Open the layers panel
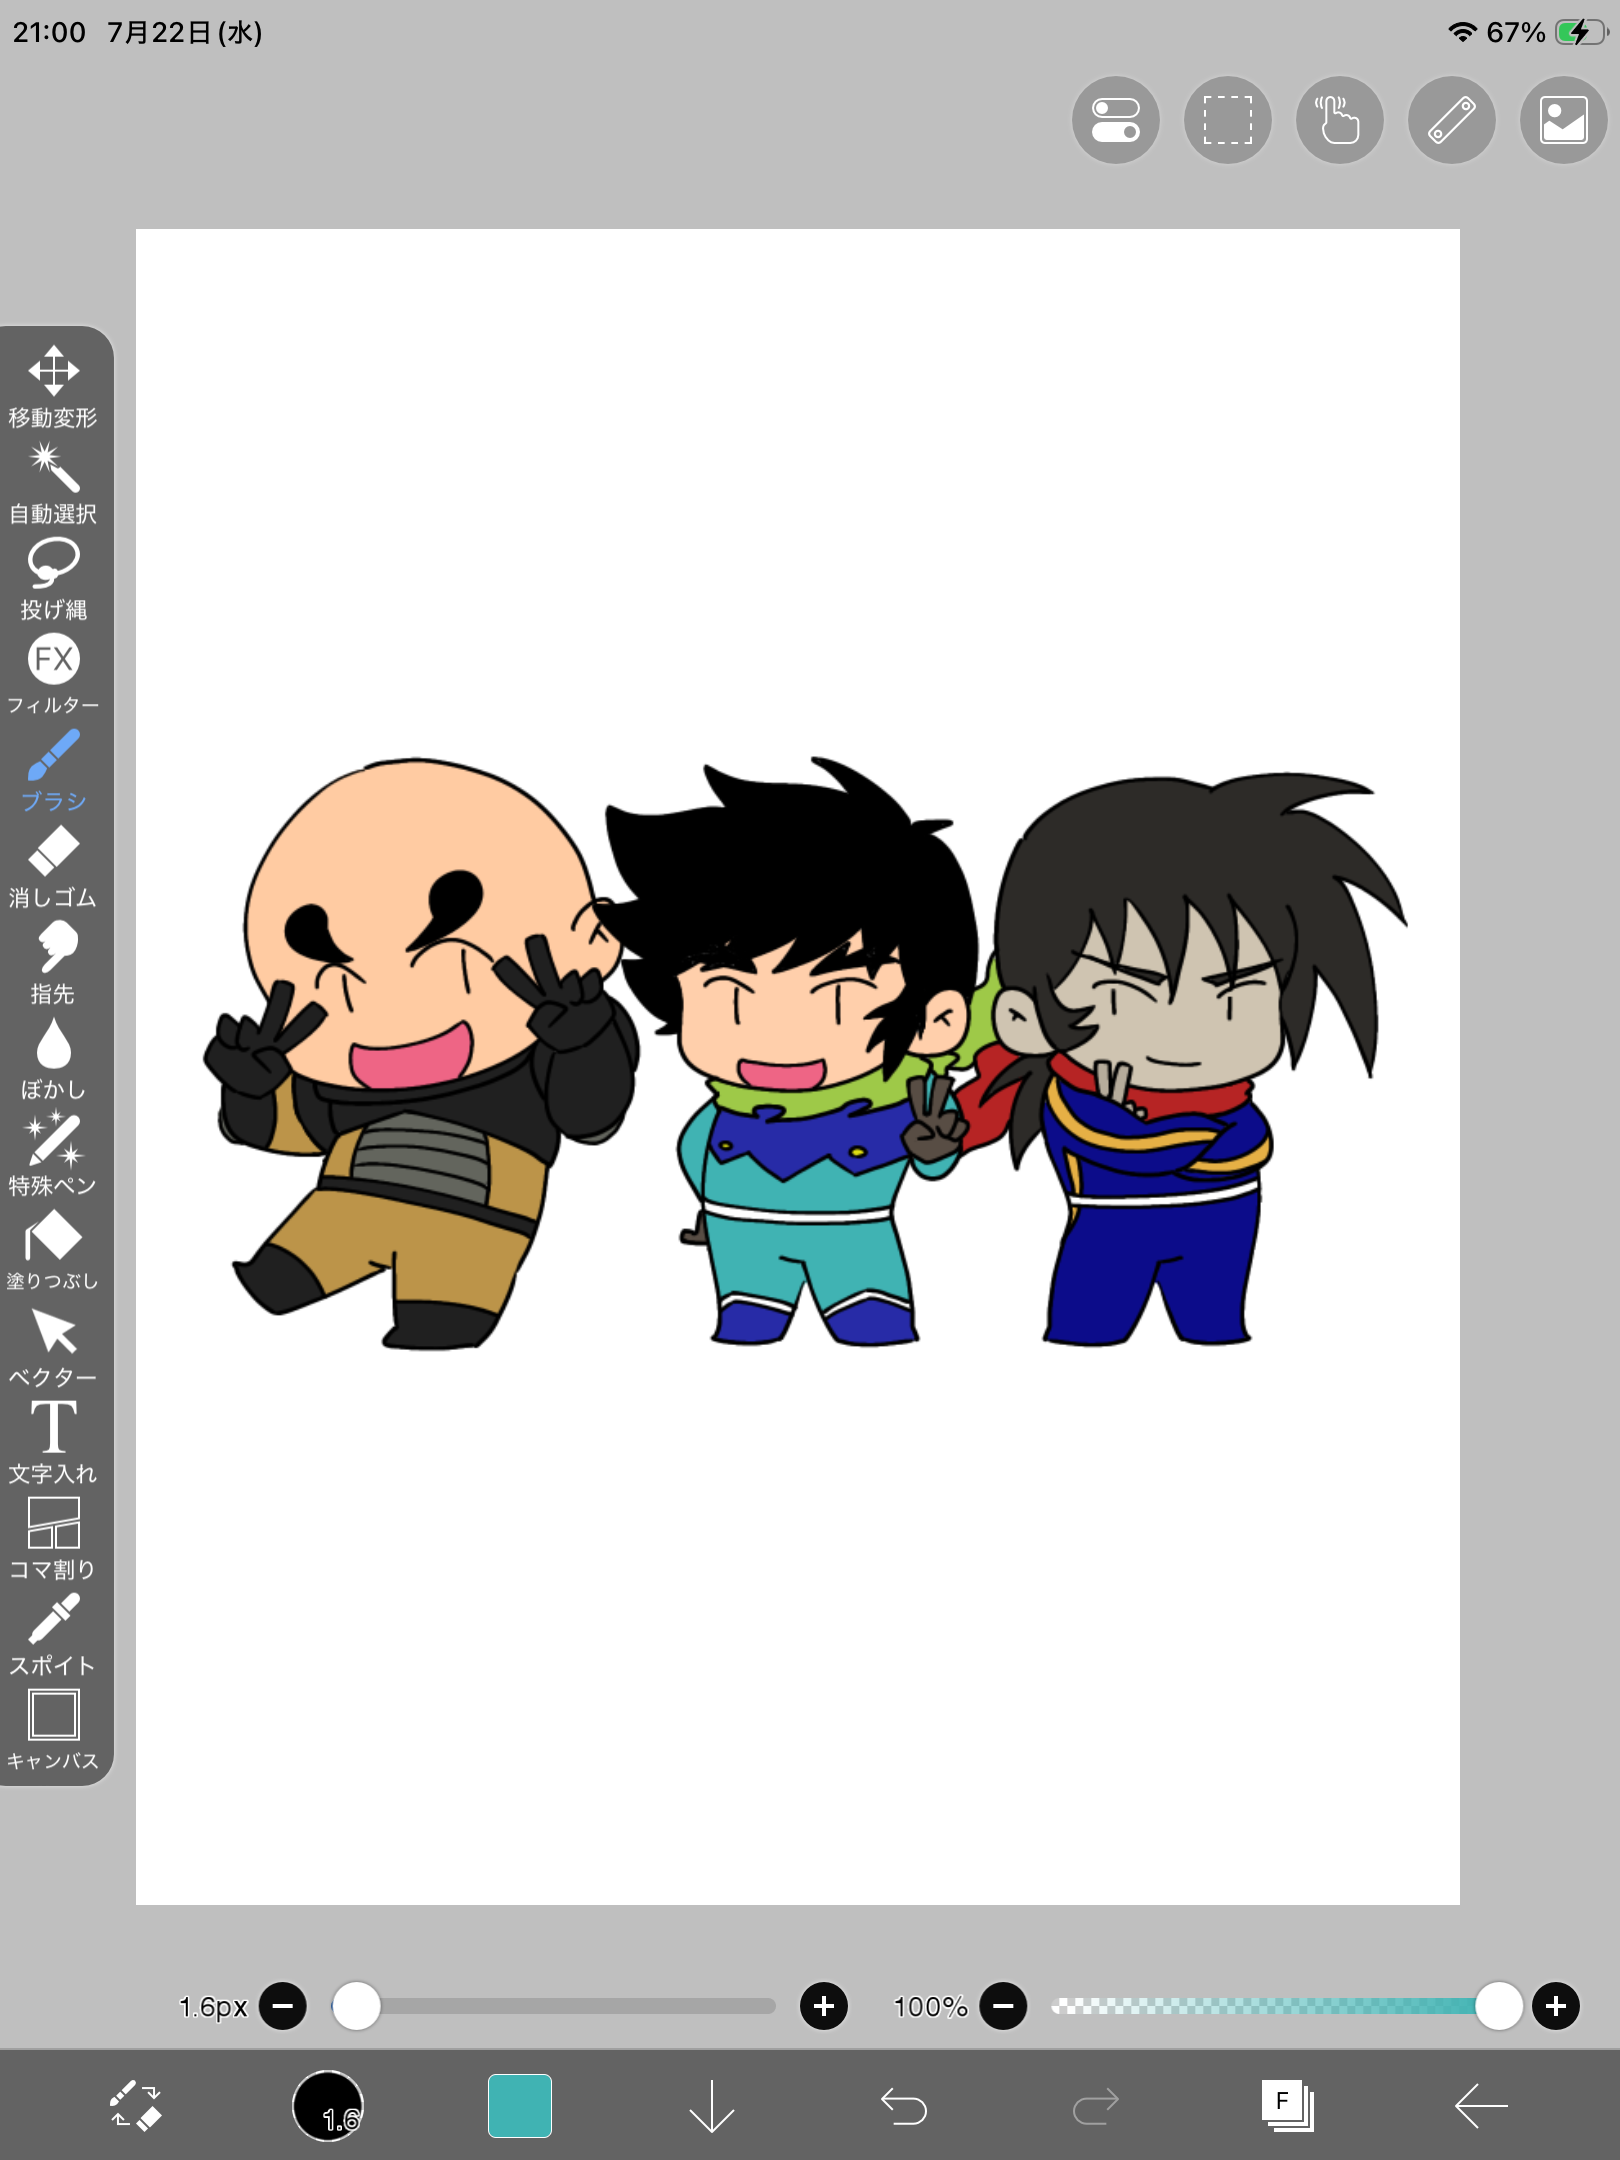Viewport: 1620px width, 2160px height. pyautogui.click(x=1288, y=2106)
